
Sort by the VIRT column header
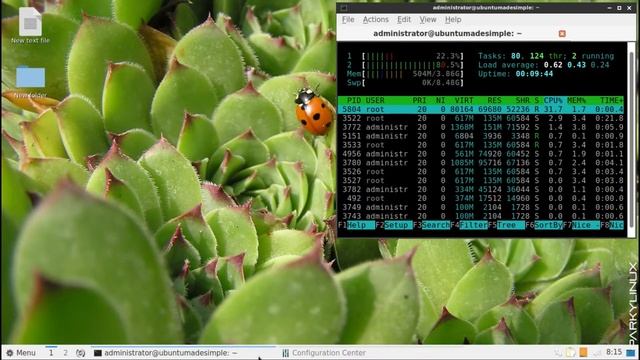464,100
